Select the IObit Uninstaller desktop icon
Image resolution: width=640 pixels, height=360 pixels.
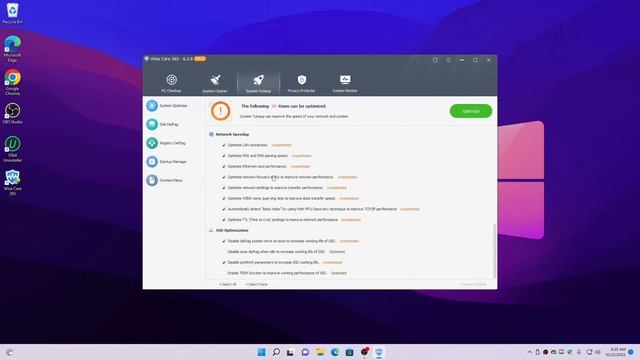pyautogui.click(x=12, y=149)
